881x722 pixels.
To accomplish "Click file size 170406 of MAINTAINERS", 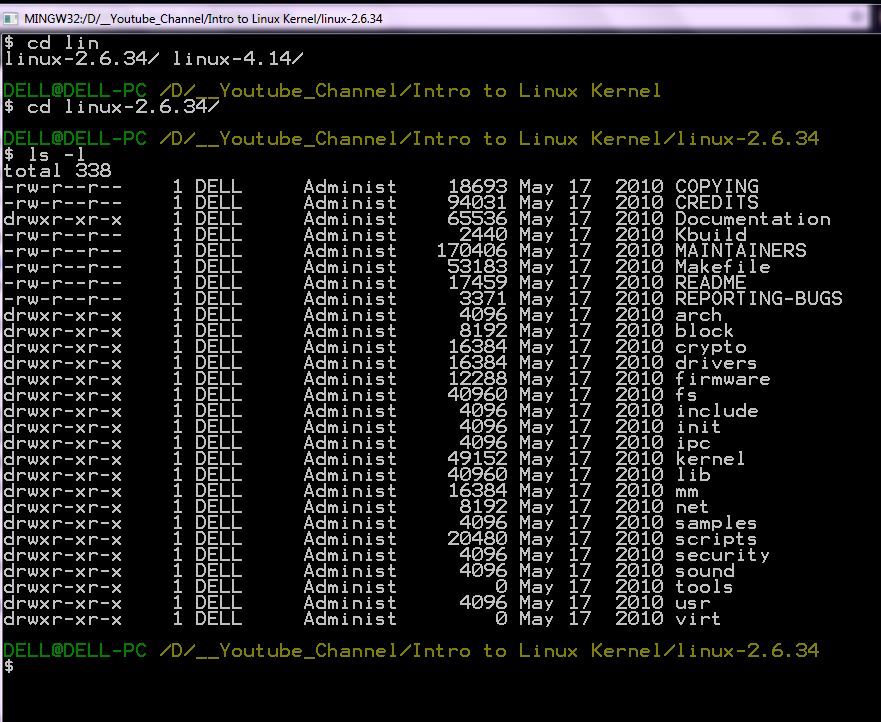I will coord(472,251).
